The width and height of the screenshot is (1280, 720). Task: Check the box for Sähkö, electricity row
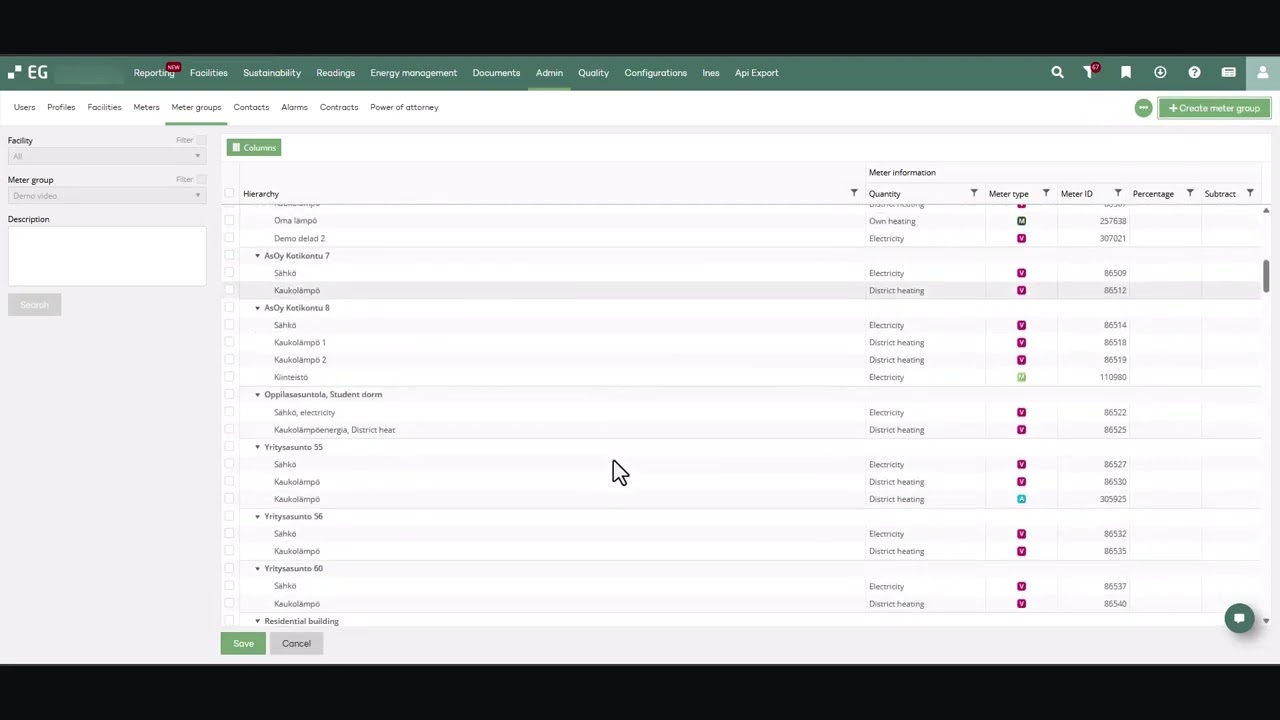pyautogui.click(x=229, y=412)
